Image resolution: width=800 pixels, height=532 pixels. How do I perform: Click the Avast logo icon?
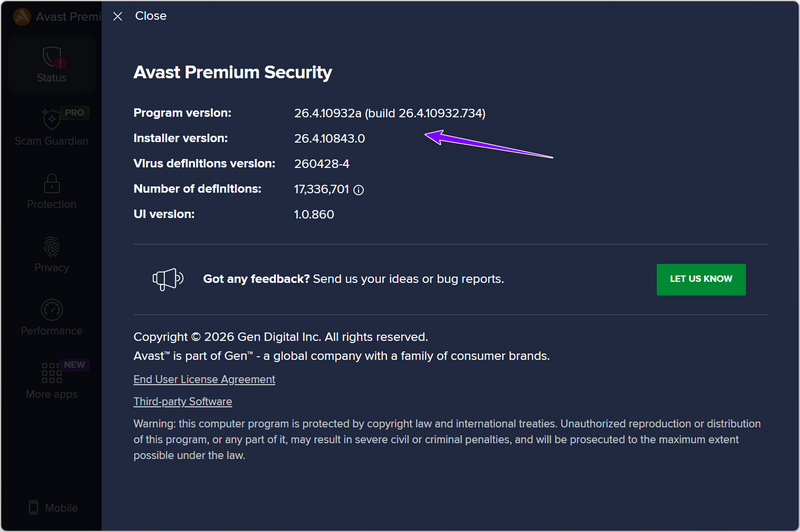tap(21, 16)
